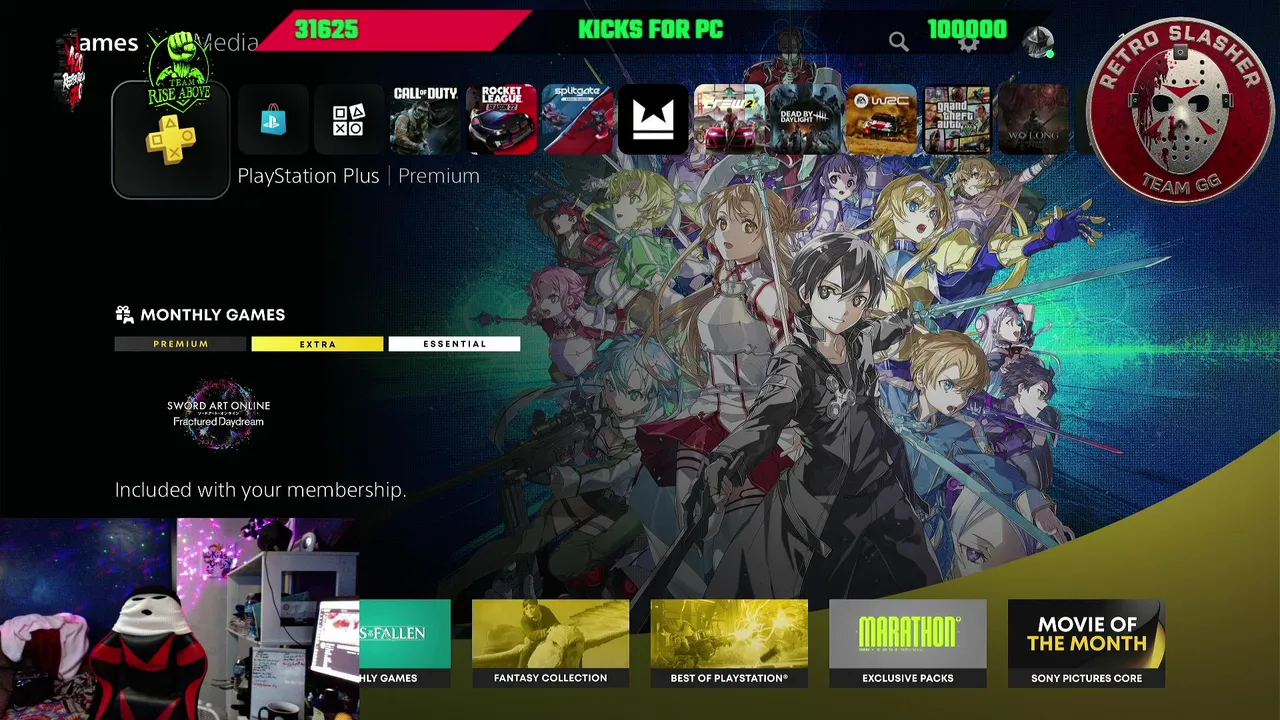The width and height of the screenshot is (1280, 720).
Task: Open the black crown logo tile
Action: click(x=653, y=120)
